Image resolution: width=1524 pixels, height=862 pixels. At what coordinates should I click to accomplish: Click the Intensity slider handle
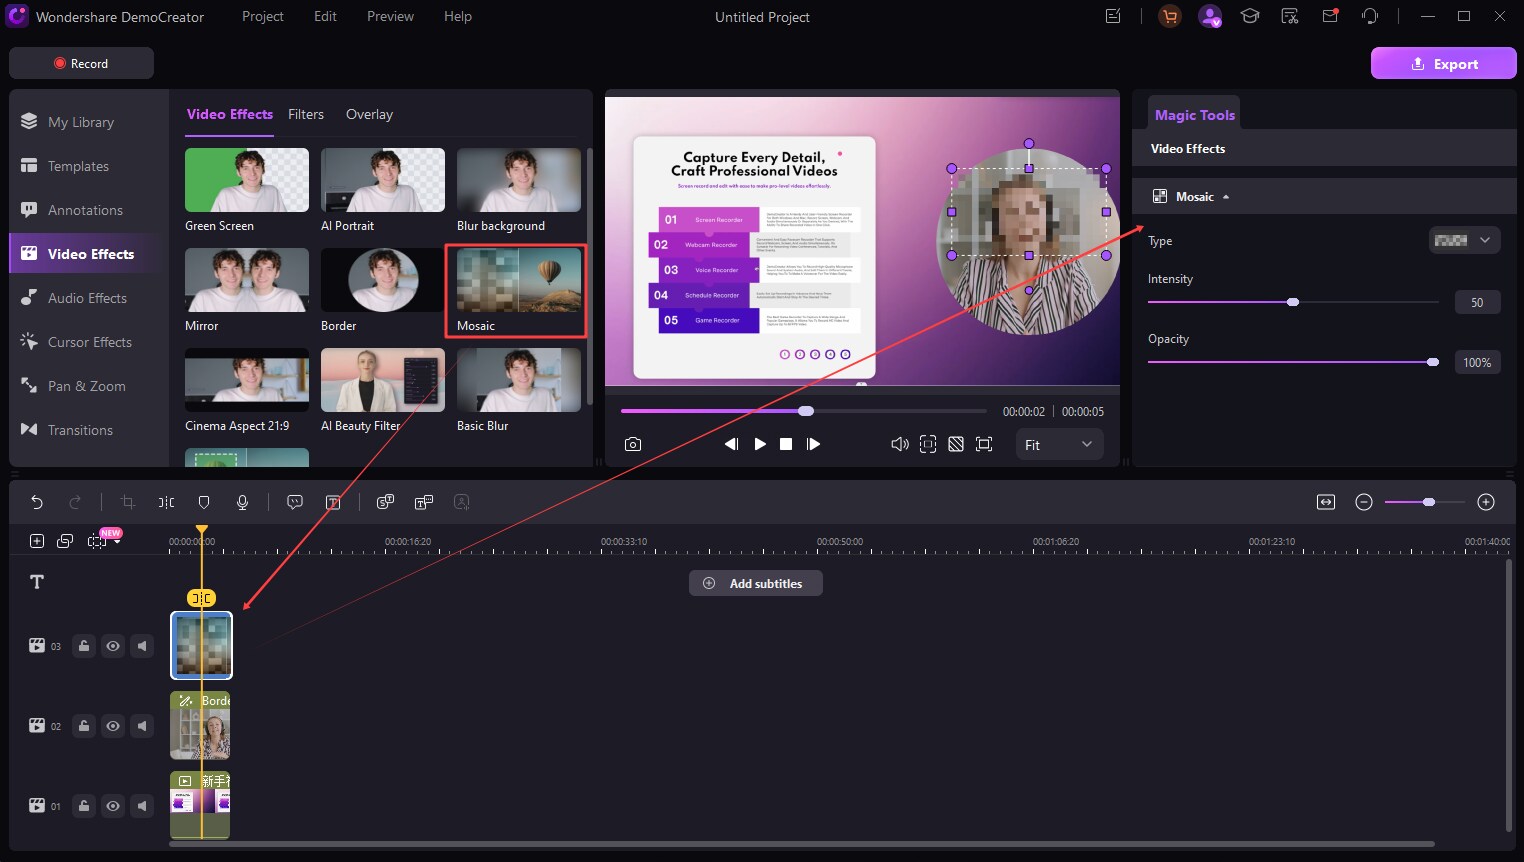(x=1293, y=302)
